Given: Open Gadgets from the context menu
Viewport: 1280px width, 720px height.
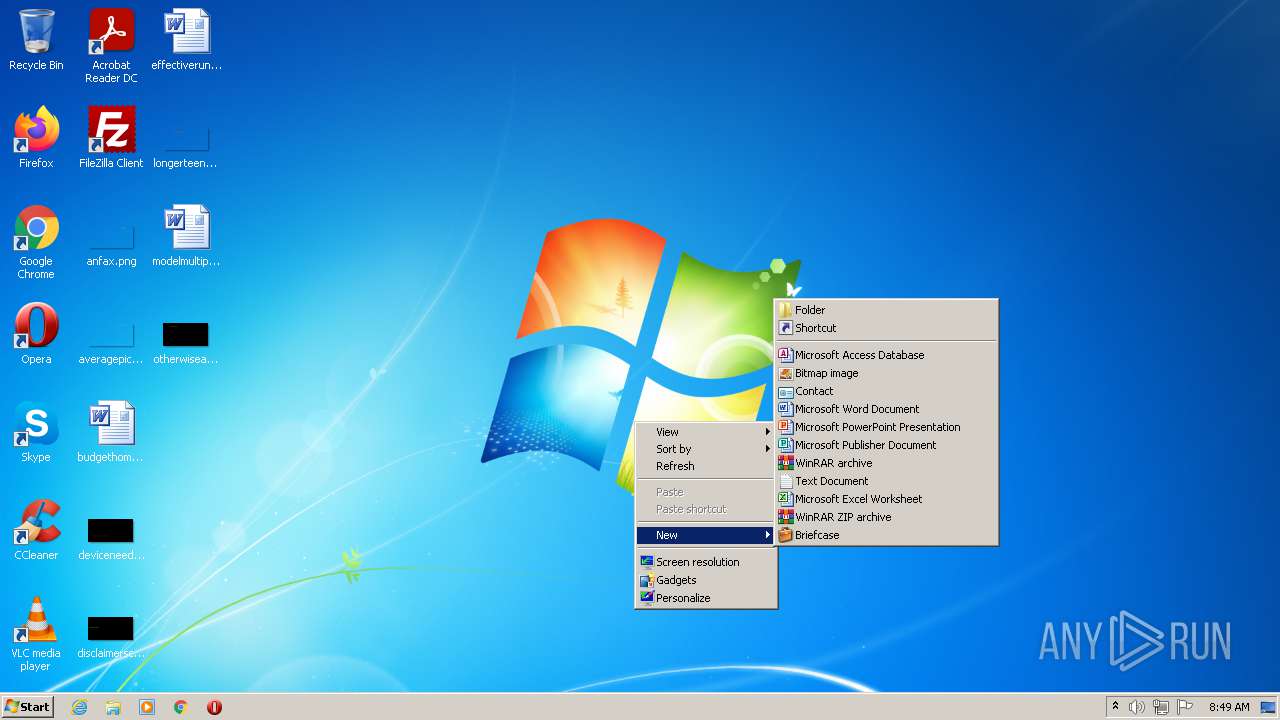Looking at the screenshot, I should click(x=706, y=580).
